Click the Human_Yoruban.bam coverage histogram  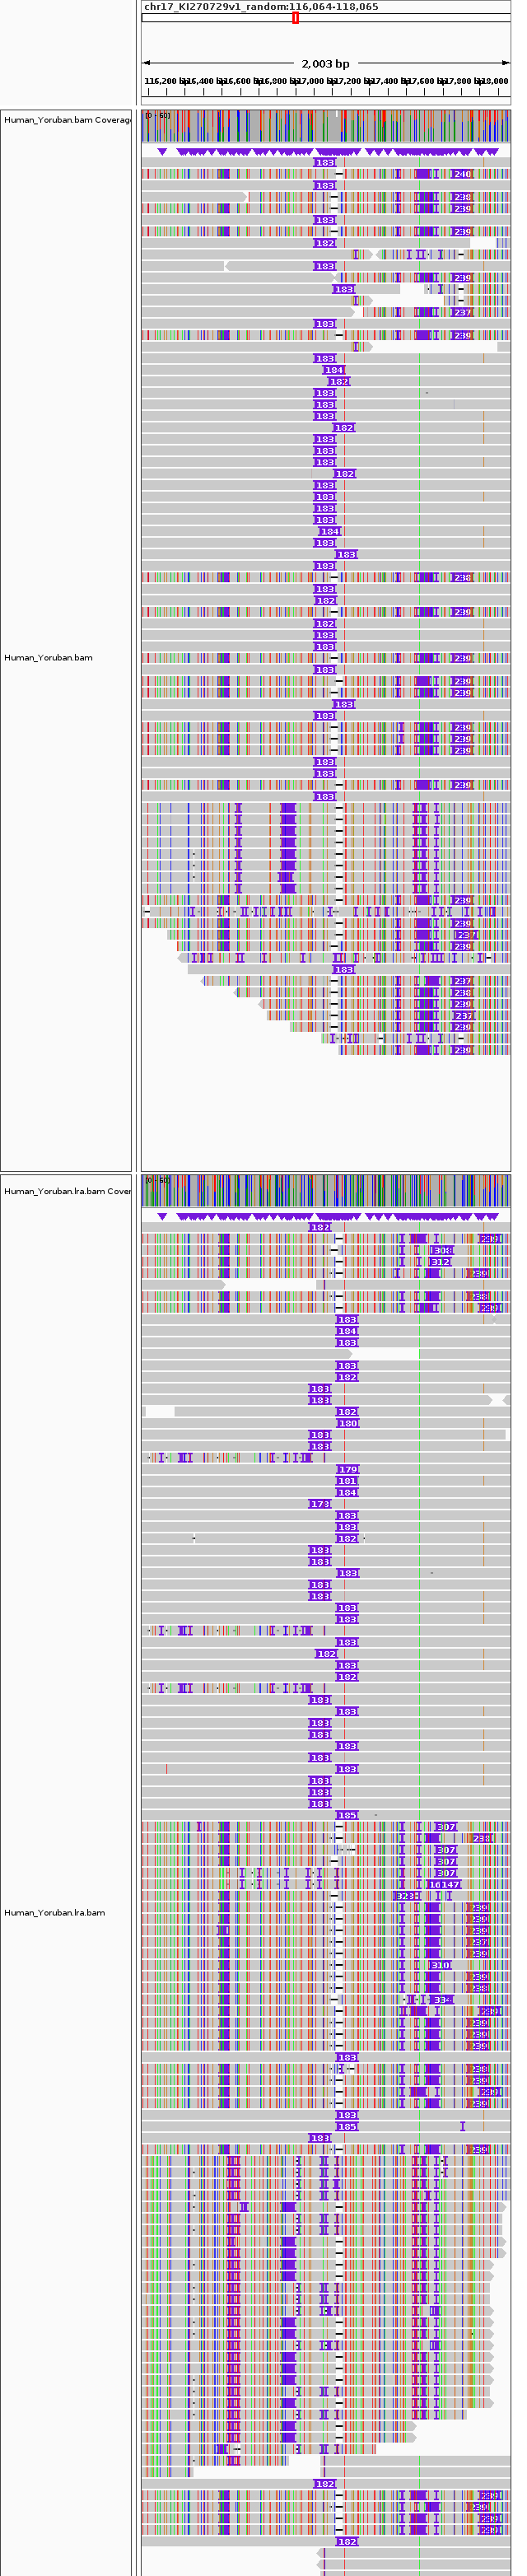326,126
